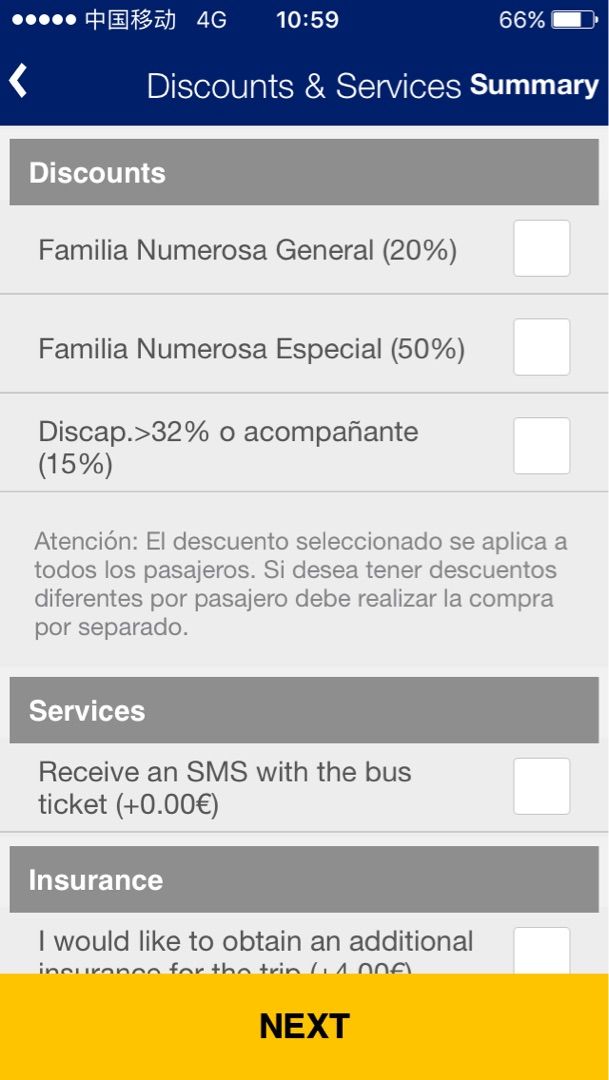The width and height of the screenshot is (609, 1080).
Task: Open the Summary link in header
Action: [534, 86]
